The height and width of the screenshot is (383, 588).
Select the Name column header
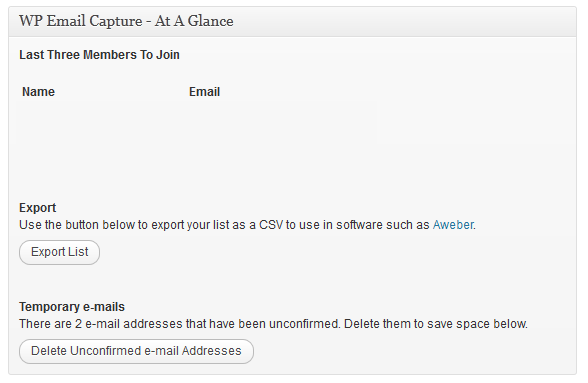point(38,92)
